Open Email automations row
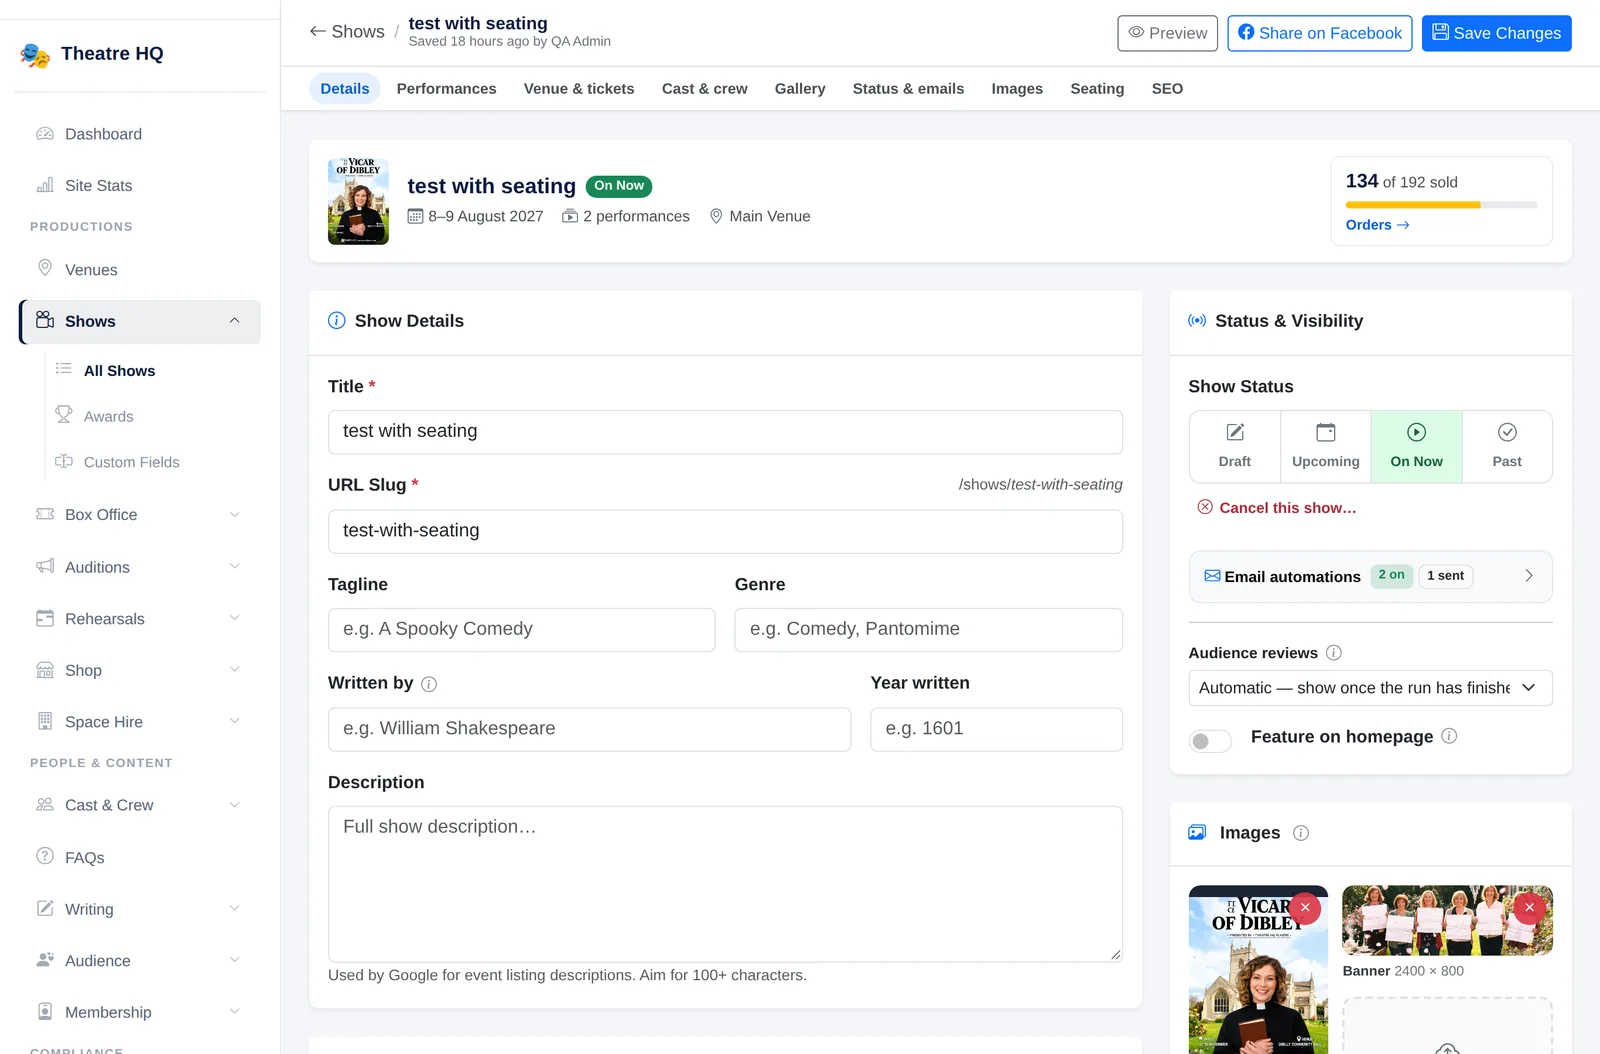 point(1370,576)
